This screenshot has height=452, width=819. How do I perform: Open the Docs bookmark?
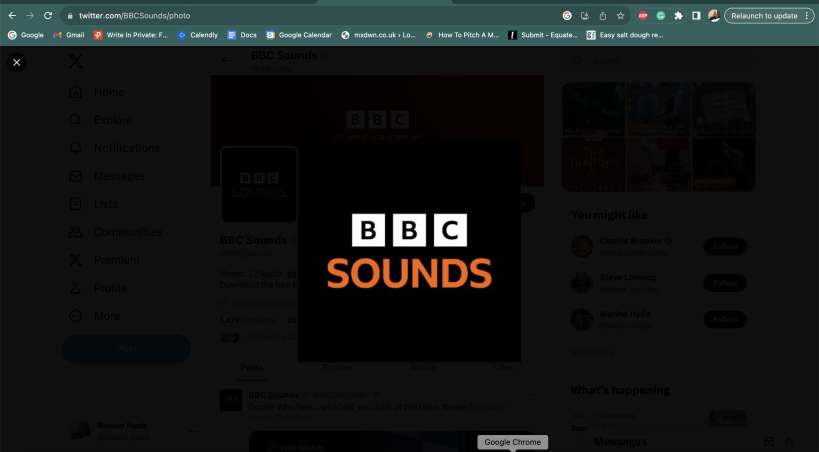click(242, 35)
